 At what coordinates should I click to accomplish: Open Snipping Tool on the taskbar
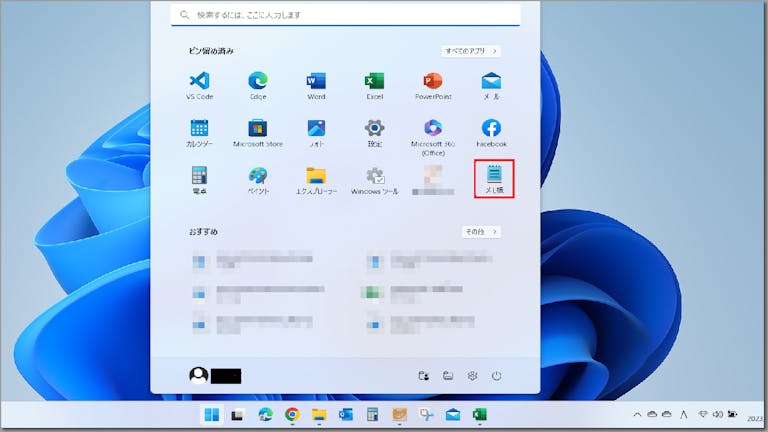pos(426,415)
